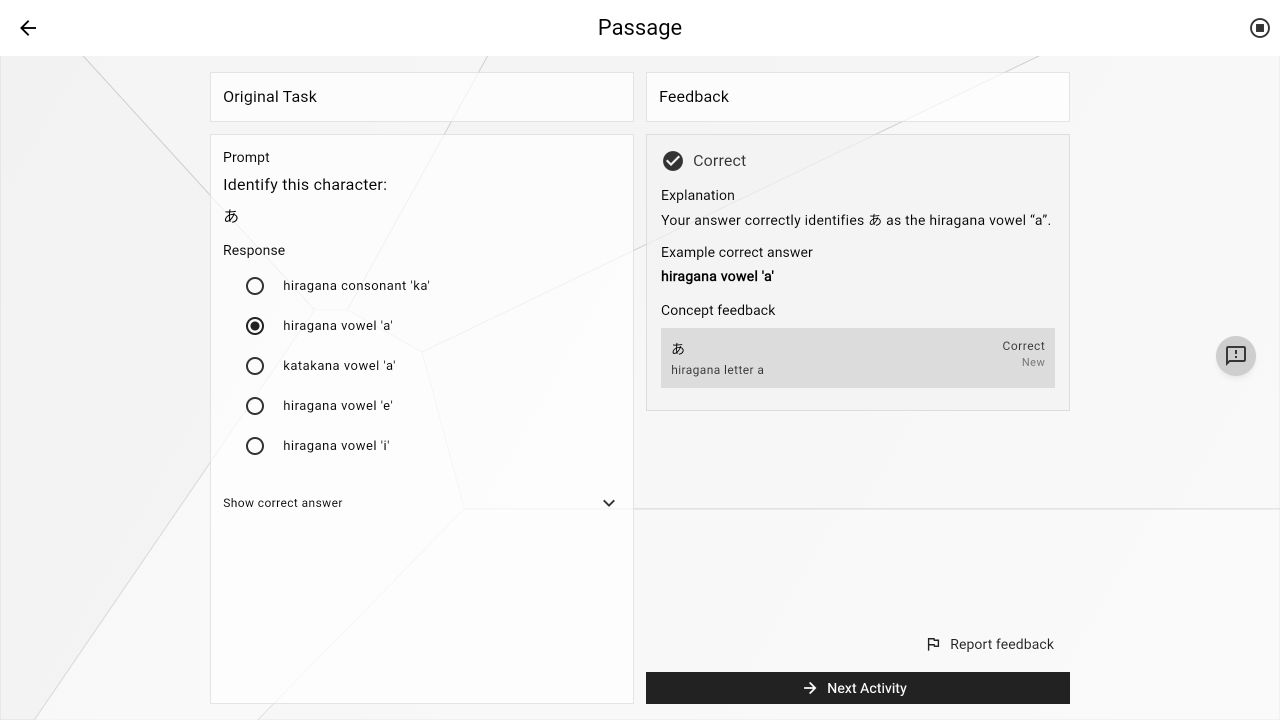Choose radio option hiragana vowel 'e'
The image size is (1280, 720).
255,406
